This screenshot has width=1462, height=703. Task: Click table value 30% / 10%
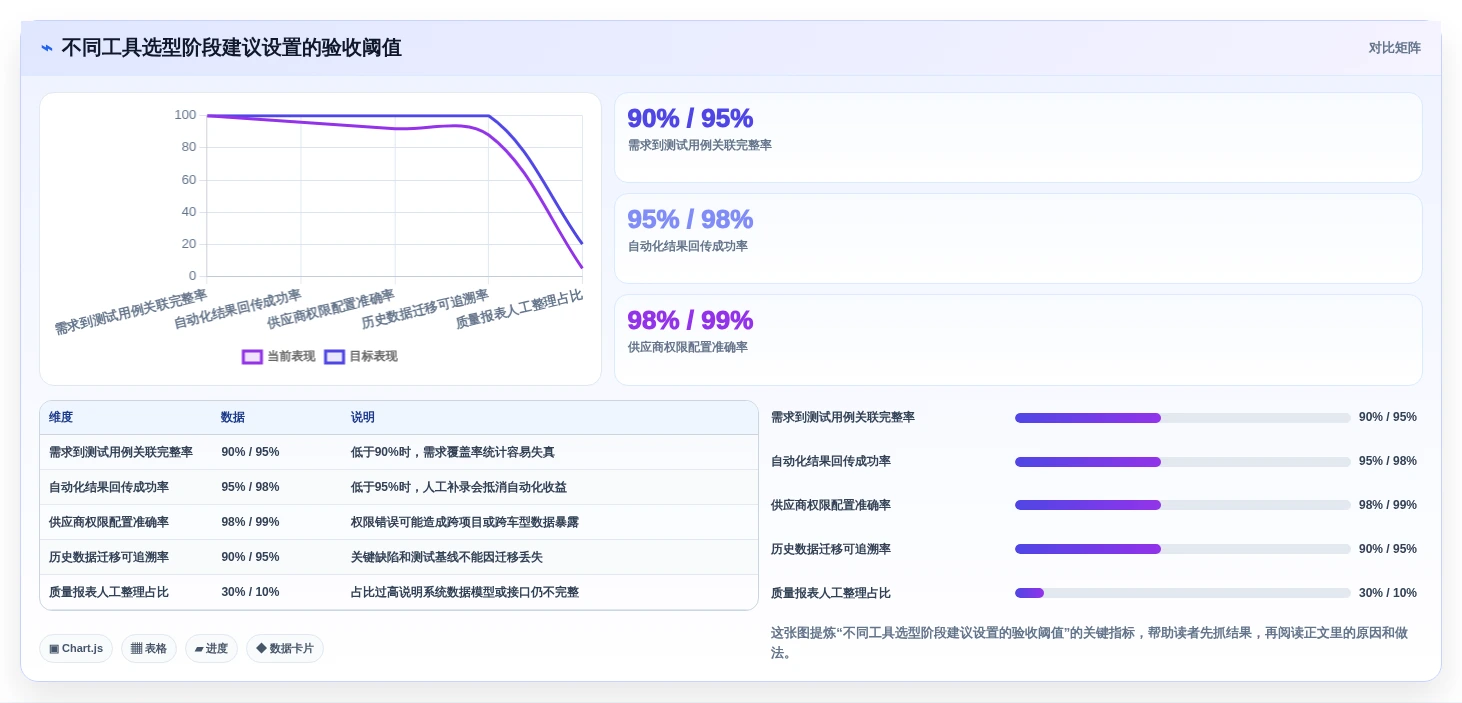250,592
